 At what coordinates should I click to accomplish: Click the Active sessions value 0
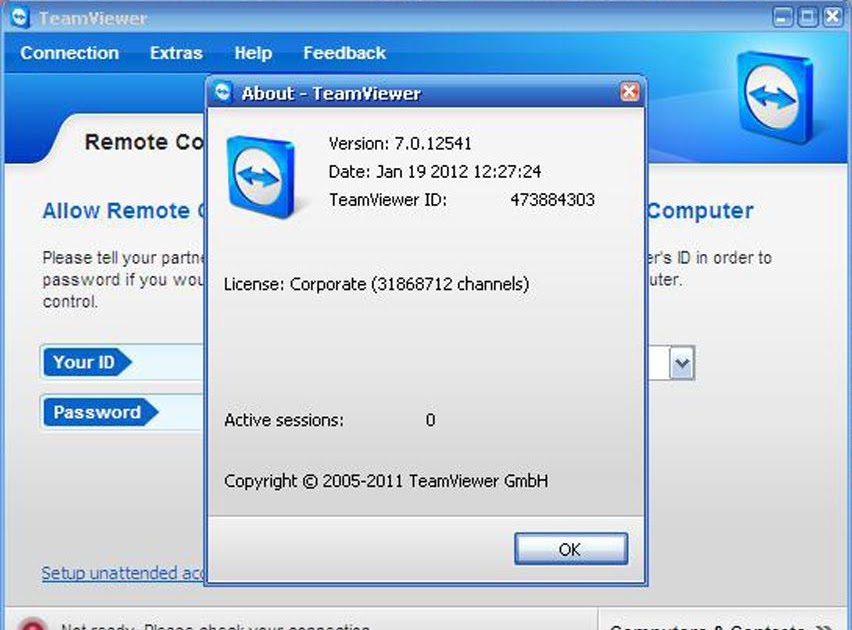pyautogui.click(x=430, y=420)
